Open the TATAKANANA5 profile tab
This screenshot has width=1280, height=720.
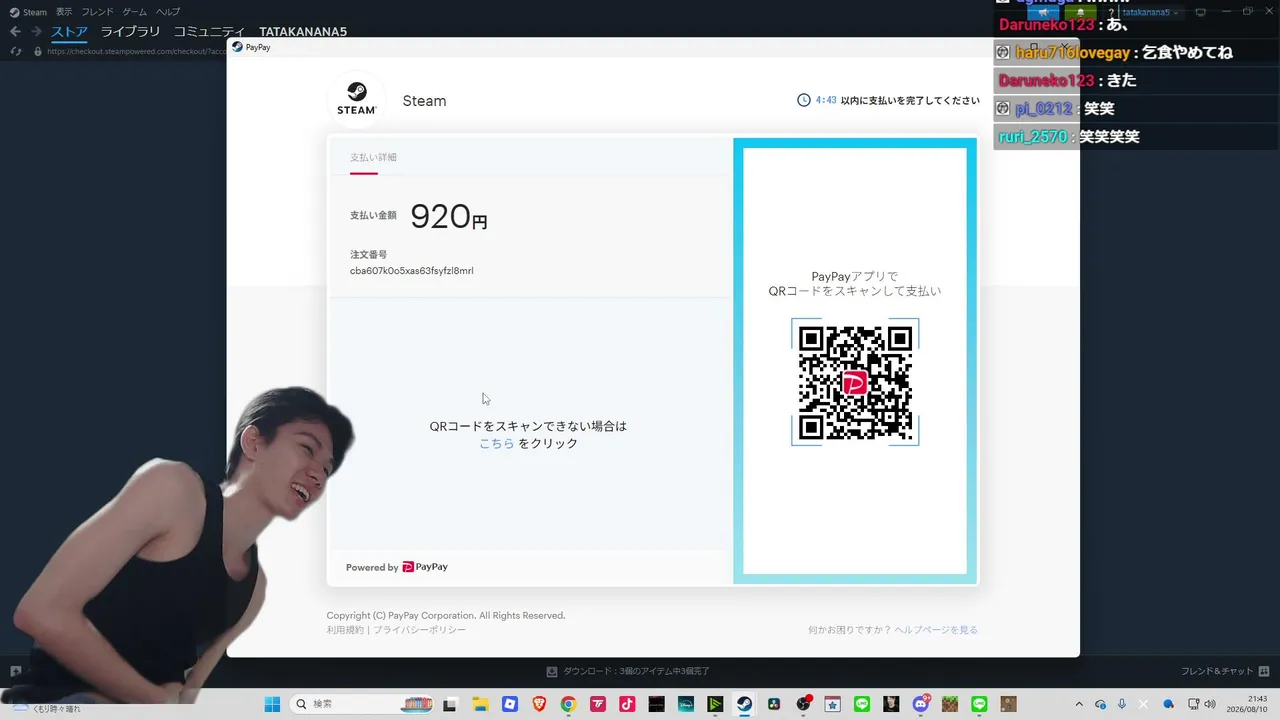(303, 32)
